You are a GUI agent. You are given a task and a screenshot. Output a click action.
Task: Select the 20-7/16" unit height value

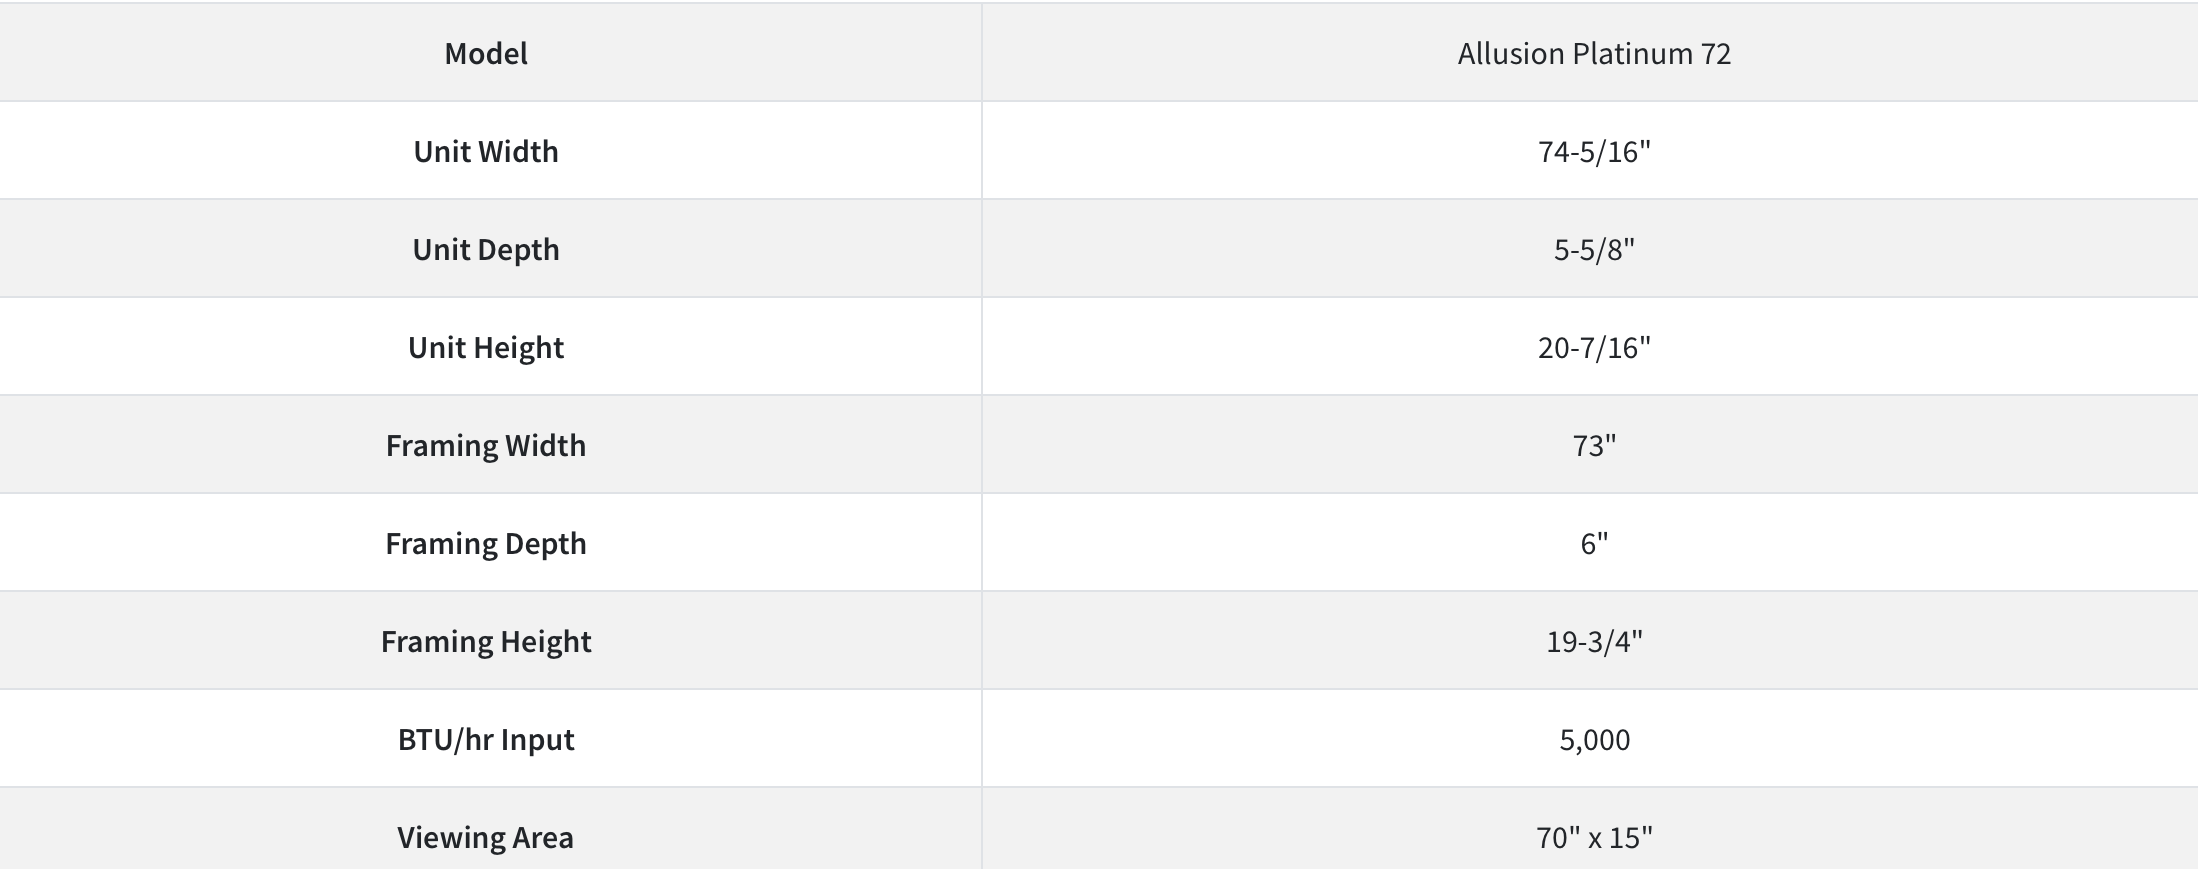[x=1594, y=347]
